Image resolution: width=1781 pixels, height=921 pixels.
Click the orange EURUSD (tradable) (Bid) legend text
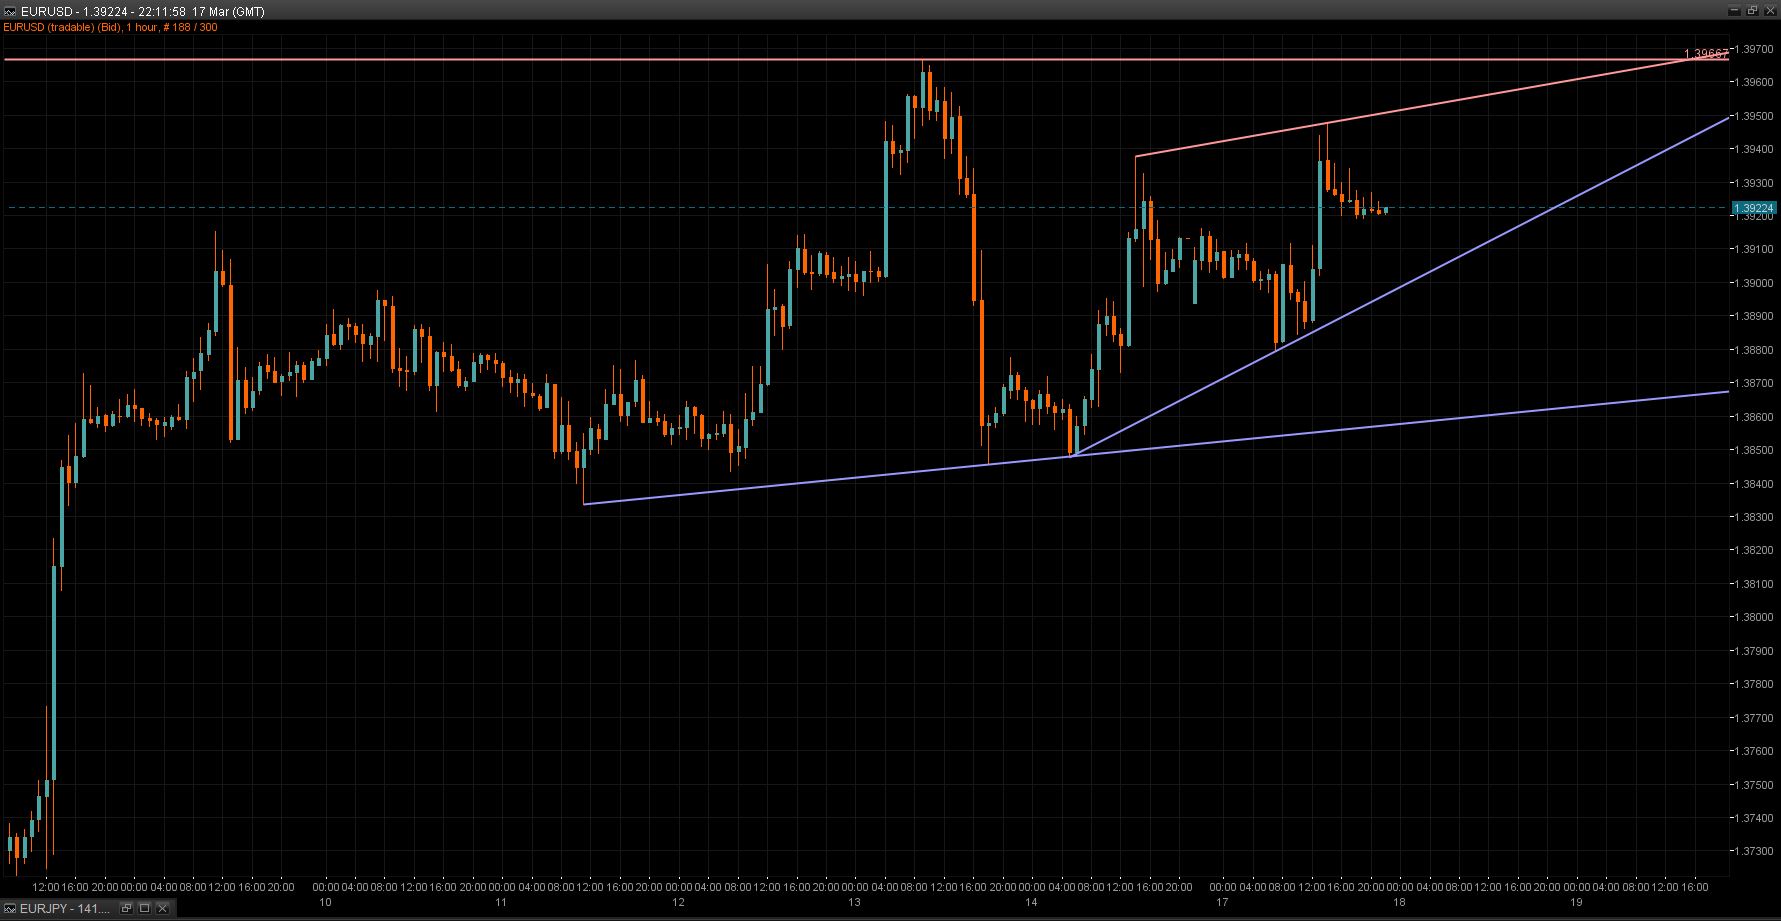[110, 27]
